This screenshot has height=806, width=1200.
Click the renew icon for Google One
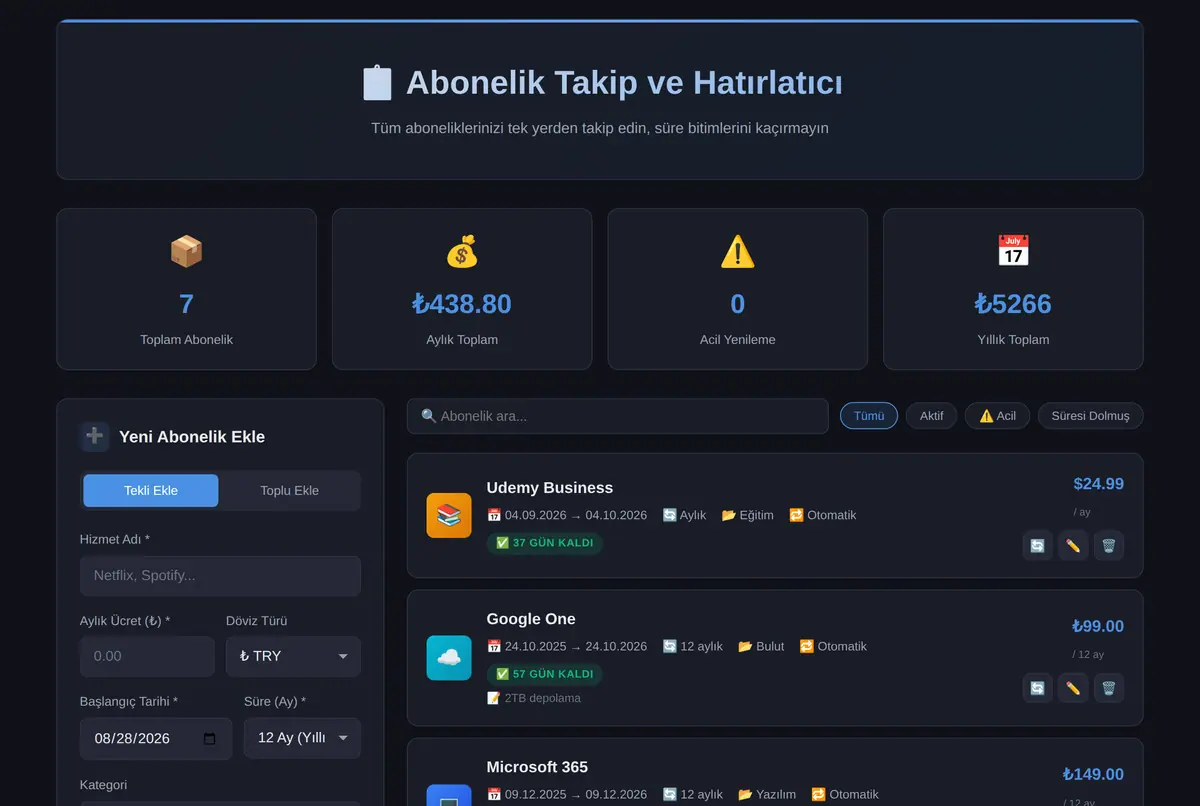pos(1037,688)
